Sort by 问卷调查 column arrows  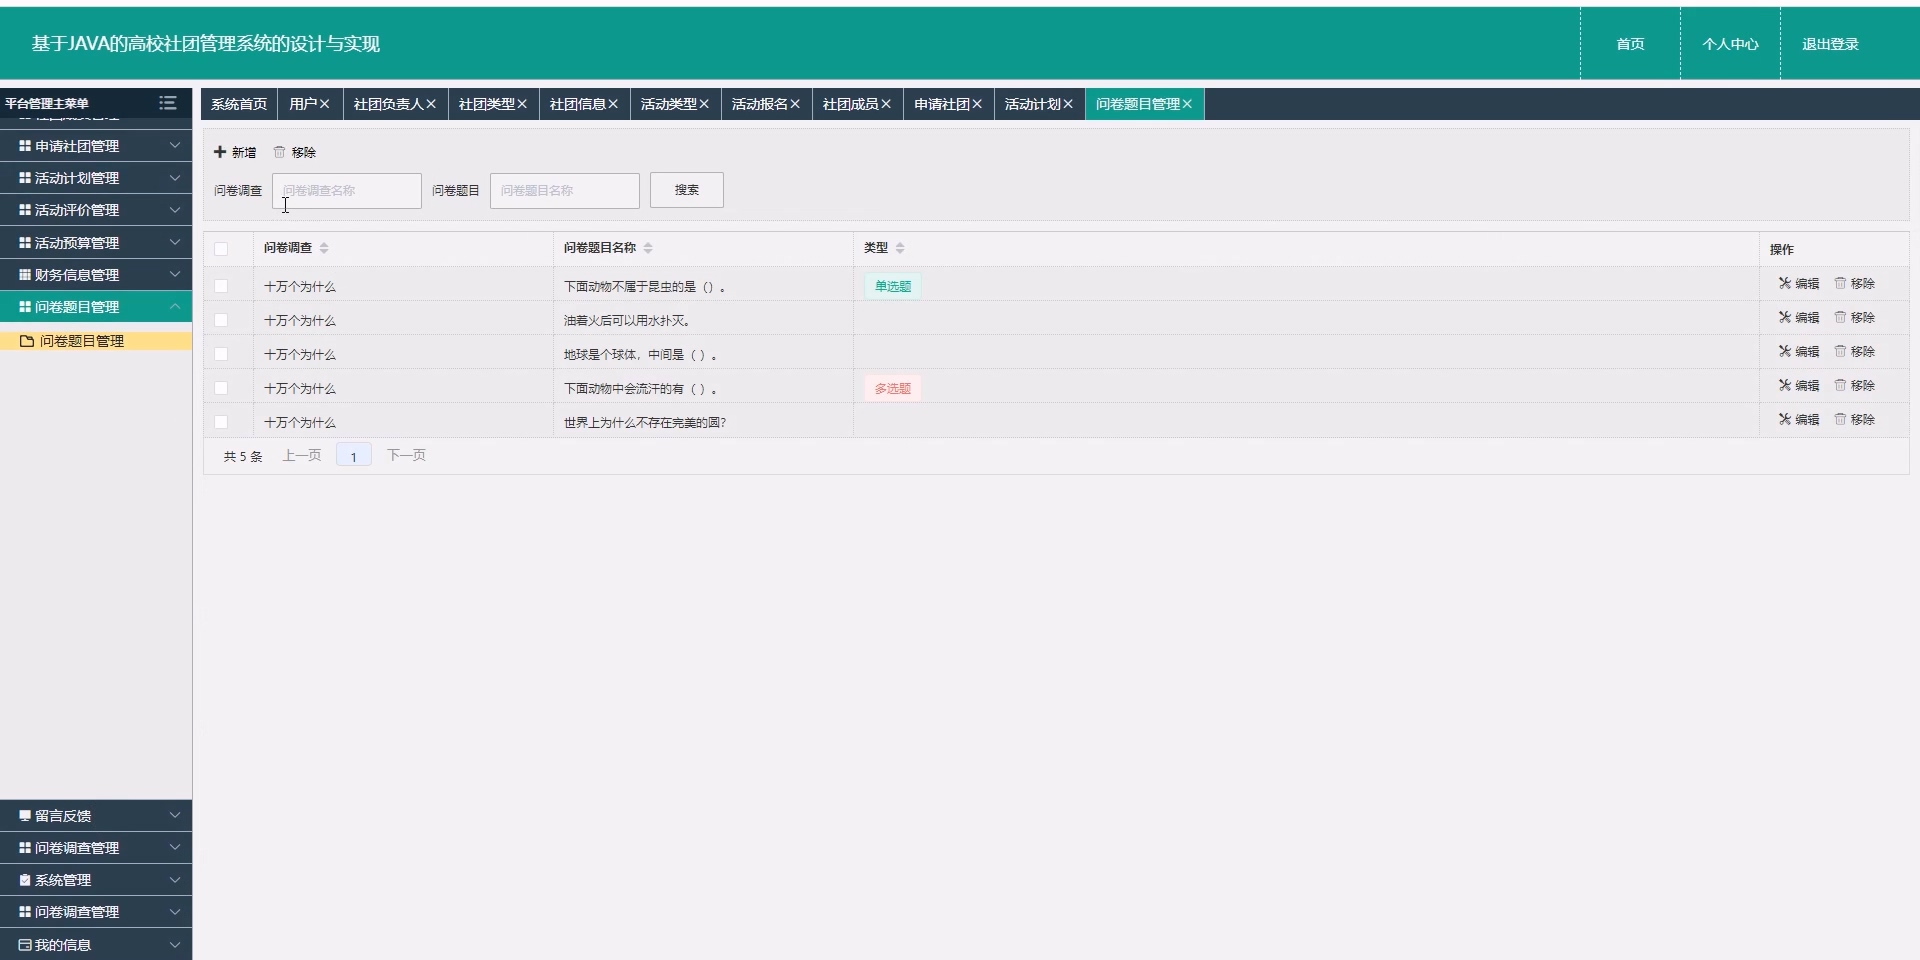point(324,248)
